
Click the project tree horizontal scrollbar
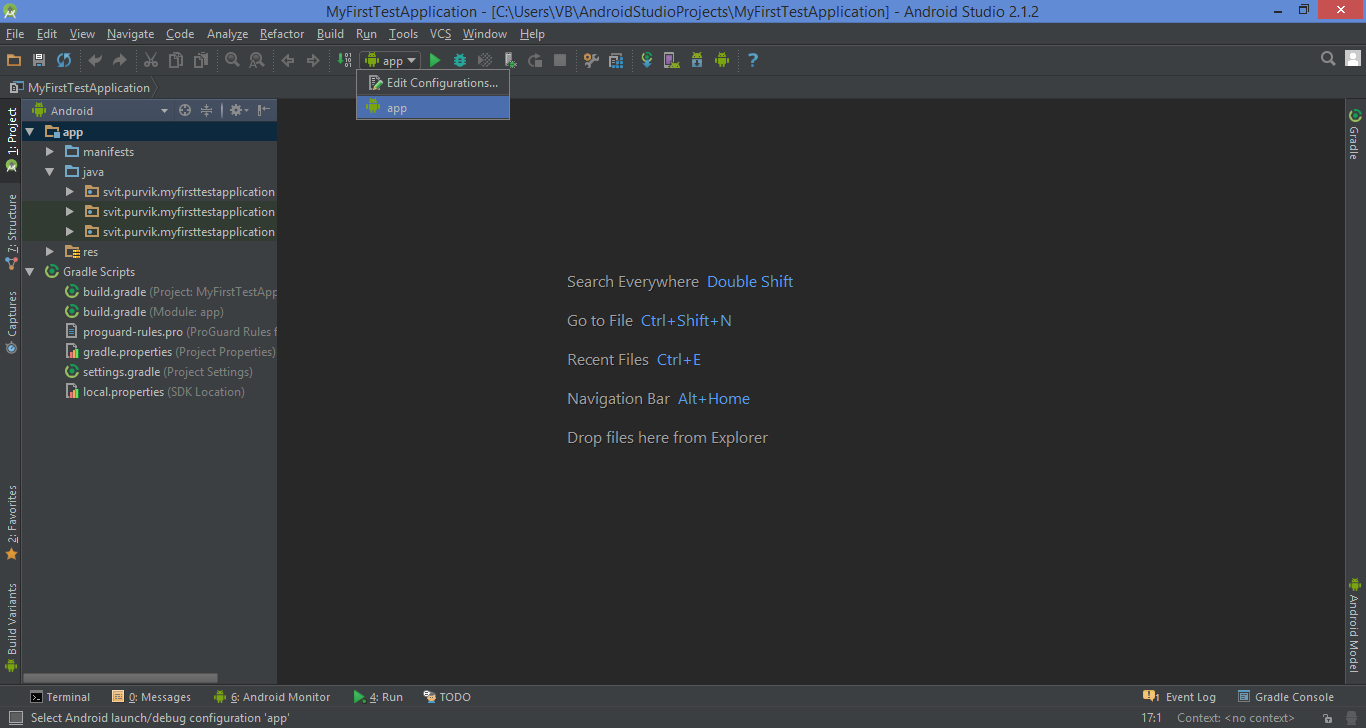click(120, 678)
